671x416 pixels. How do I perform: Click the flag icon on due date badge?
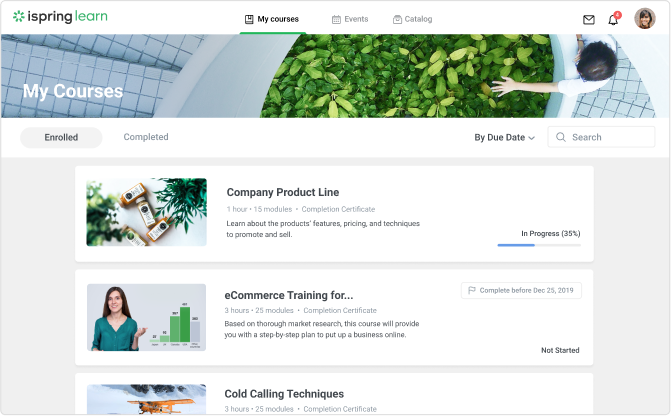[x=472, y=290]
